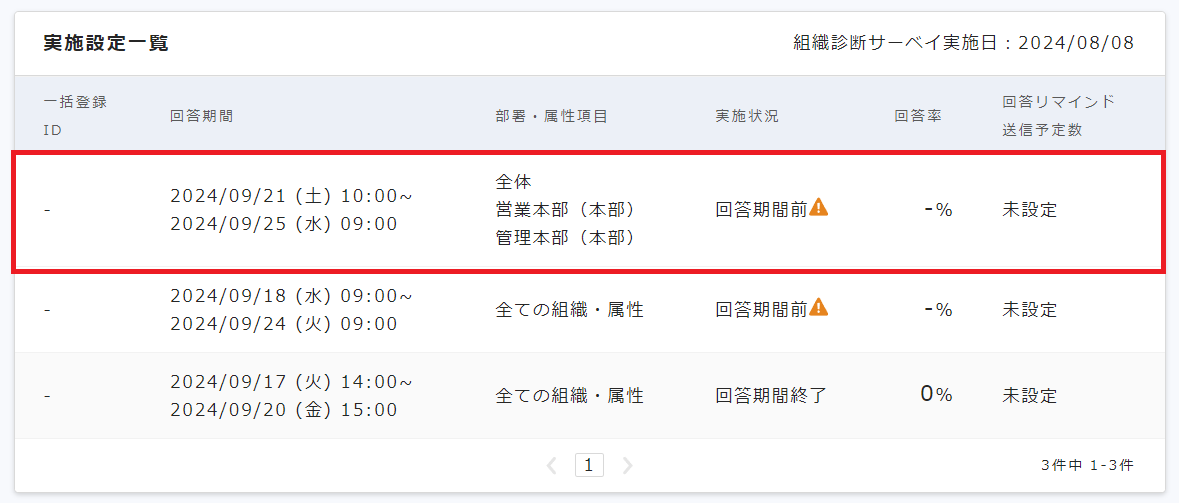Go to next page arrow
Viewport: 1179px width, 503px height.
(x=627, y=465)
